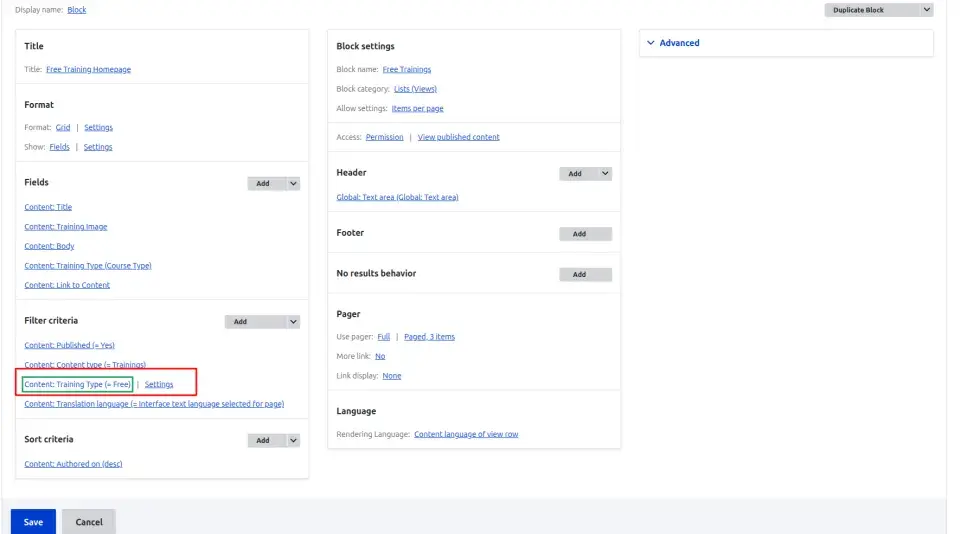Screen dimensions: 960x534
Task: Change the Full pager type
Action: tap(384, 337)
